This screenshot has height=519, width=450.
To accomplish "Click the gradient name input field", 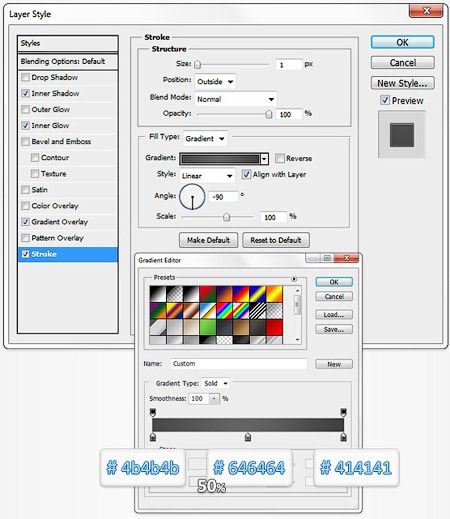I will tap(239, 364).
